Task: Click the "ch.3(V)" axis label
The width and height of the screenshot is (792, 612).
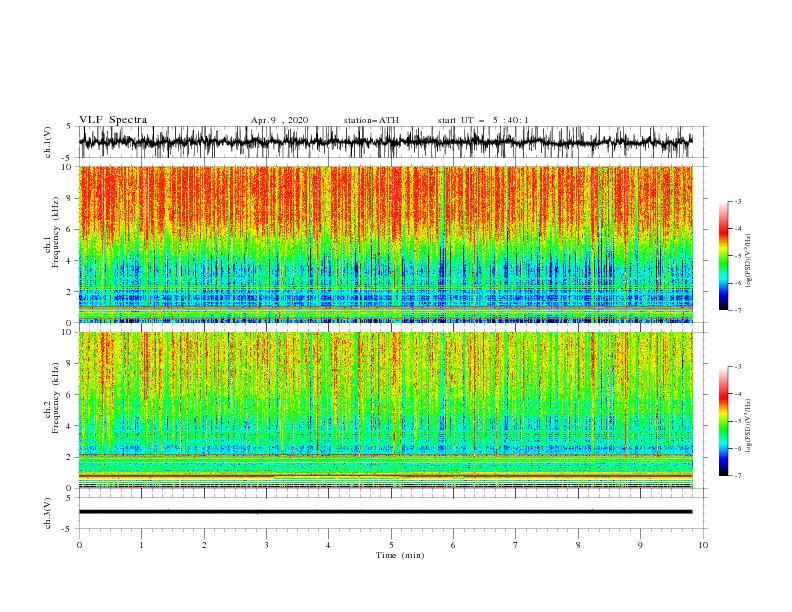Action: pos(48,513)
